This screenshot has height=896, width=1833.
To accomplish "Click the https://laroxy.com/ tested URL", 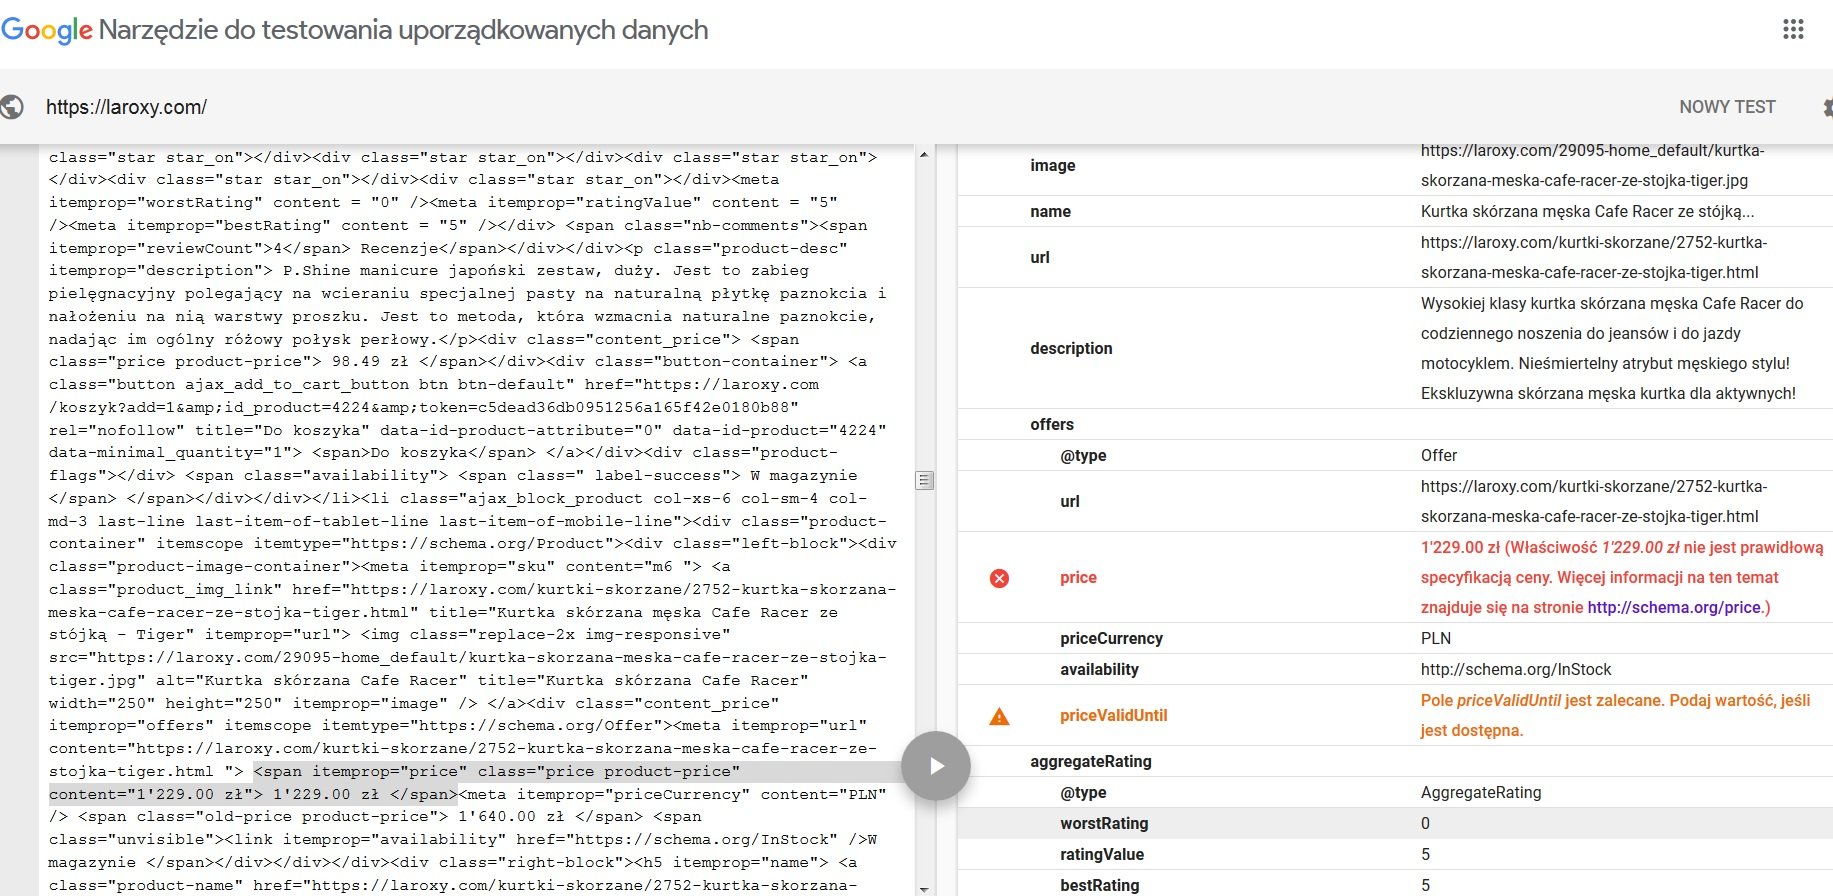I will [126, 107].
